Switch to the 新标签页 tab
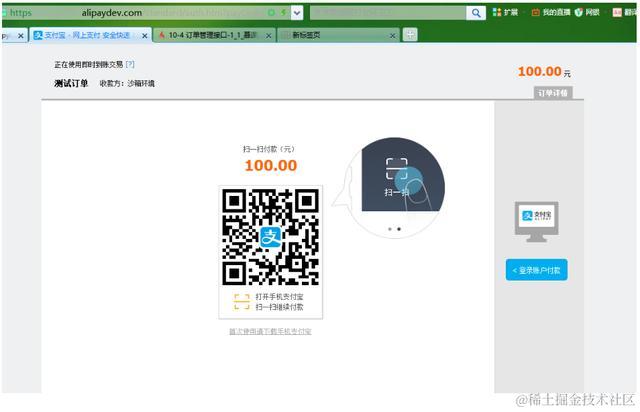640x412 pixels. pos(339,36)
